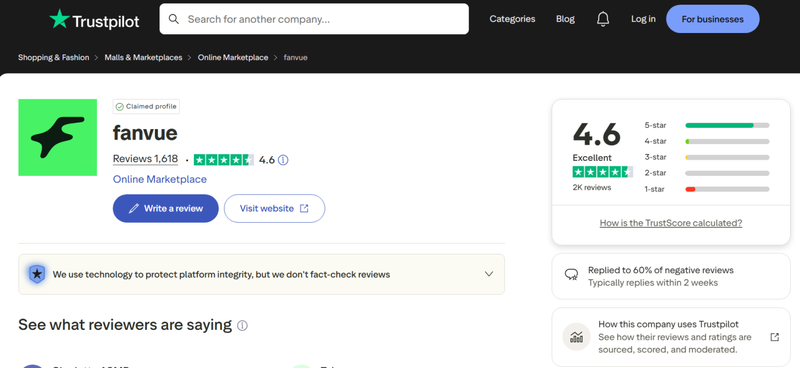Click the chart icon for Trustpilot usage
The image size is (800, 368).
(x=577, y=337)
